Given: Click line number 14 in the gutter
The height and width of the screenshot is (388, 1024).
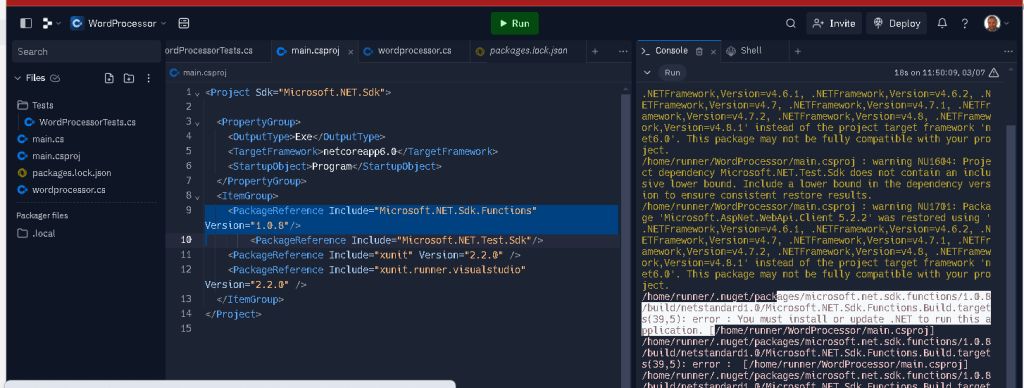Looking at the screenshot, I should click(187, 314).
